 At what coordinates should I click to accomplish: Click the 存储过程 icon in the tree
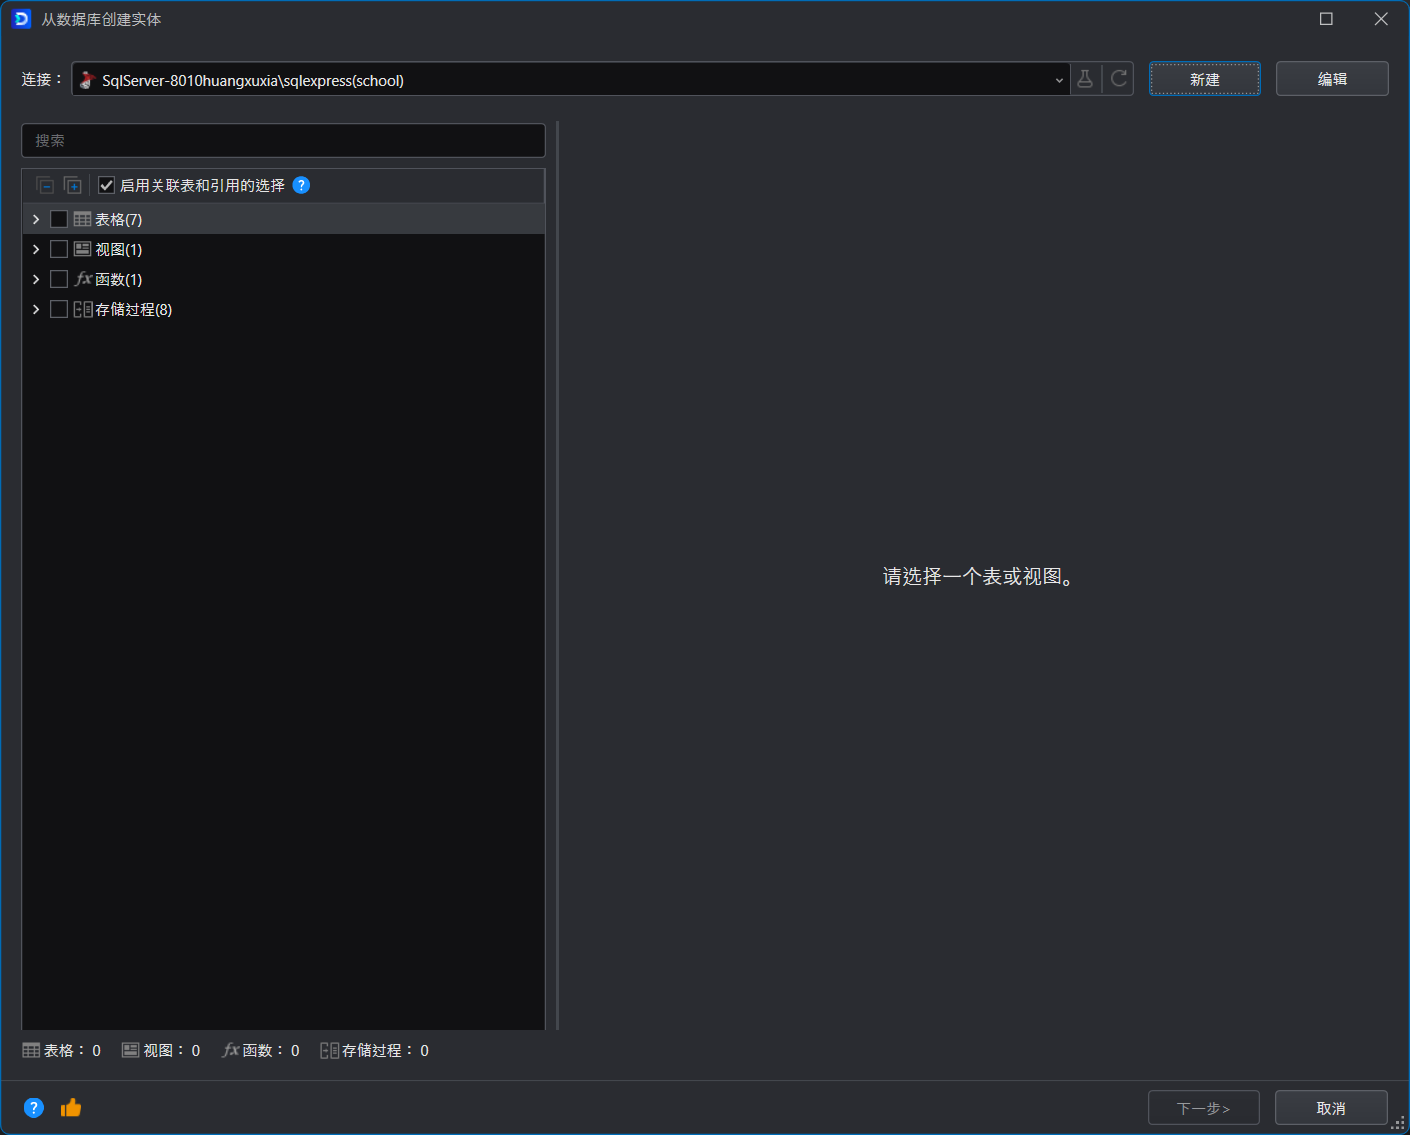83,309
